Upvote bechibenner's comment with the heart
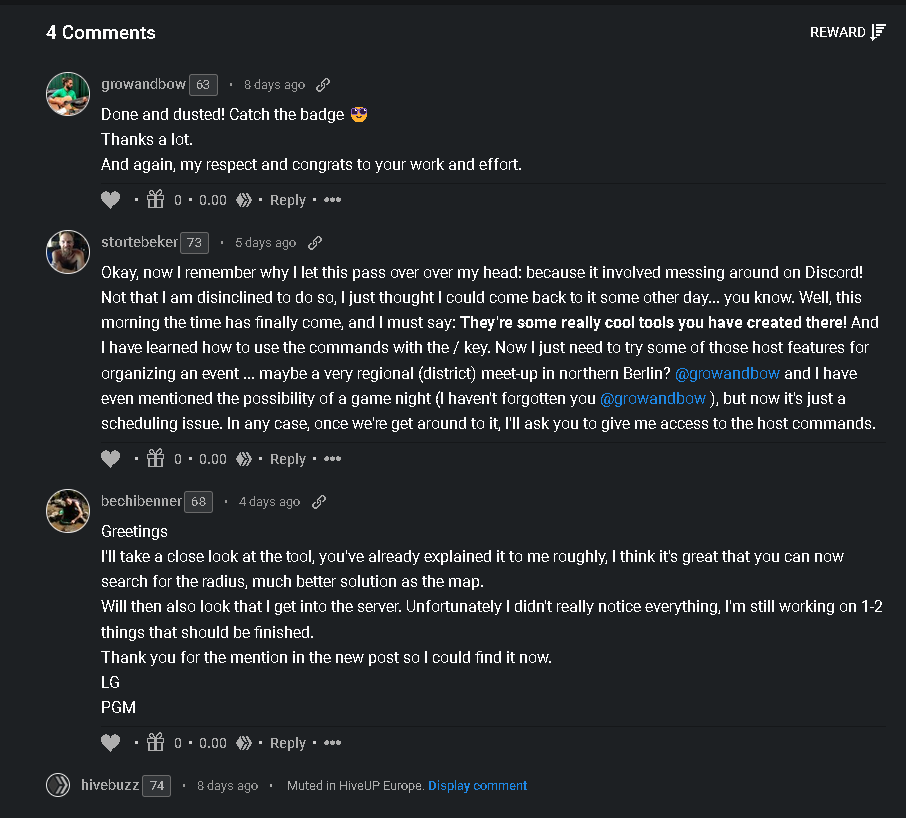The width and height of the screenshot is (906, 818). pyautogui.click(x=110, y=743)
